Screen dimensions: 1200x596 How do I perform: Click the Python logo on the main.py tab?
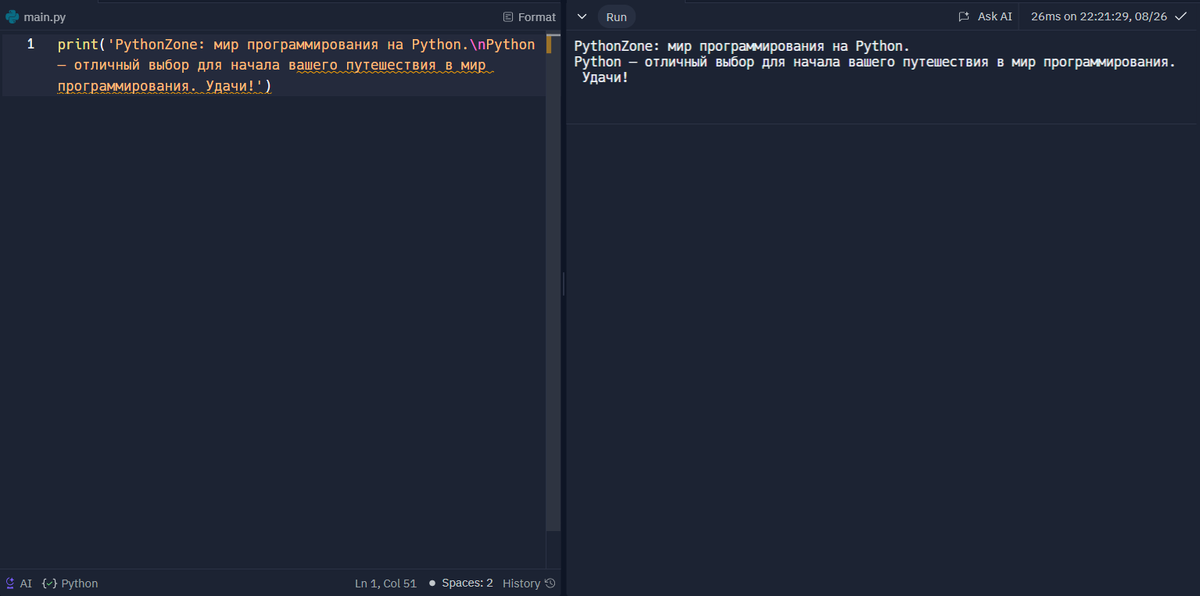point(14,16)
